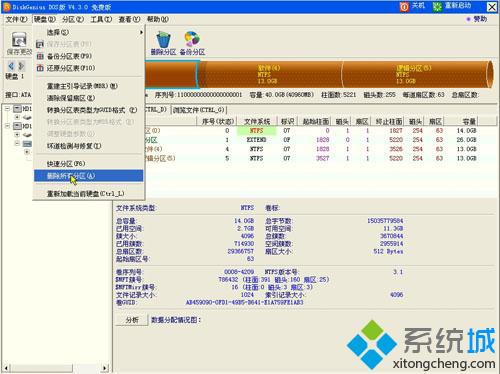Screen dimensions: 500x374
Task: Go to previous disk with left arrow
Action: point(11,65)
